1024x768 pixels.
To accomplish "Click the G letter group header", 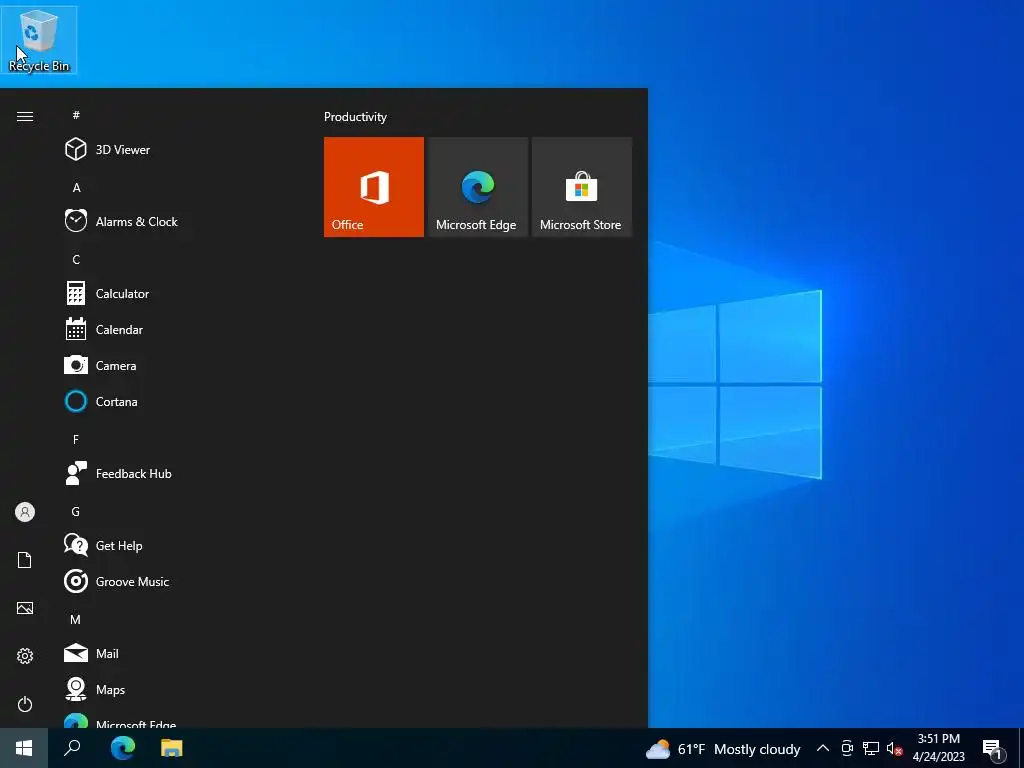I will [76, 511].
